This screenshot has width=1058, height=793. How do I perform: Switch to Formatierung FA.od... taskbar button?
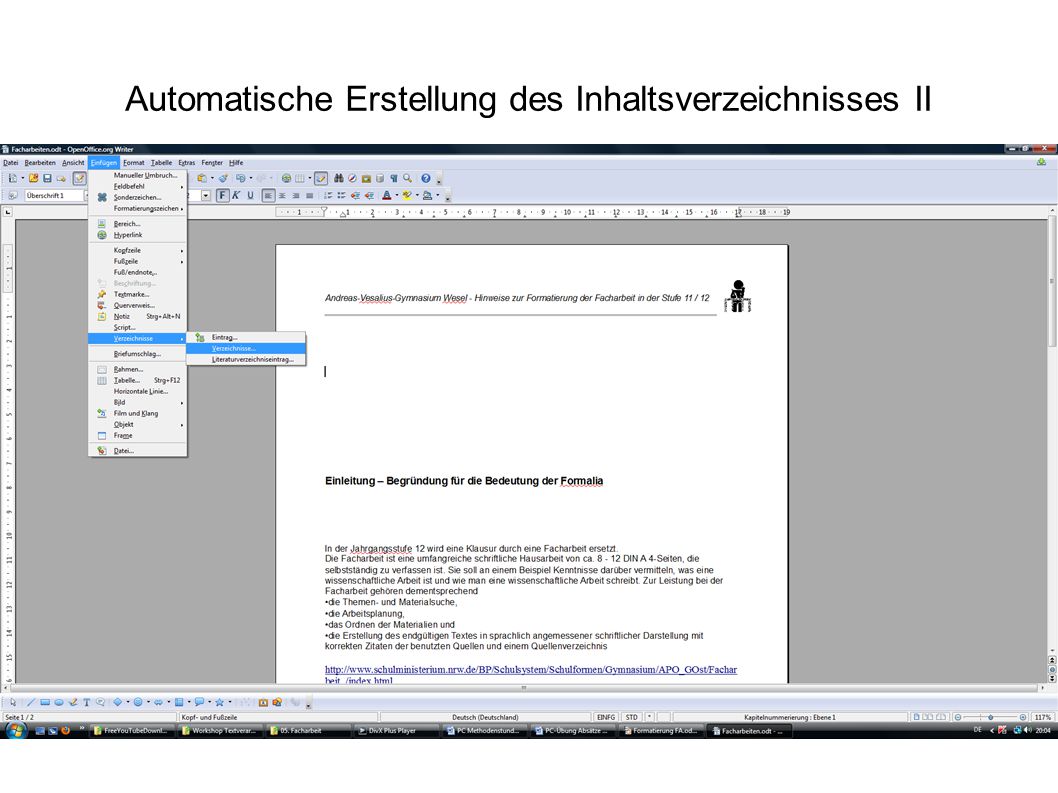tap(661, 730)
